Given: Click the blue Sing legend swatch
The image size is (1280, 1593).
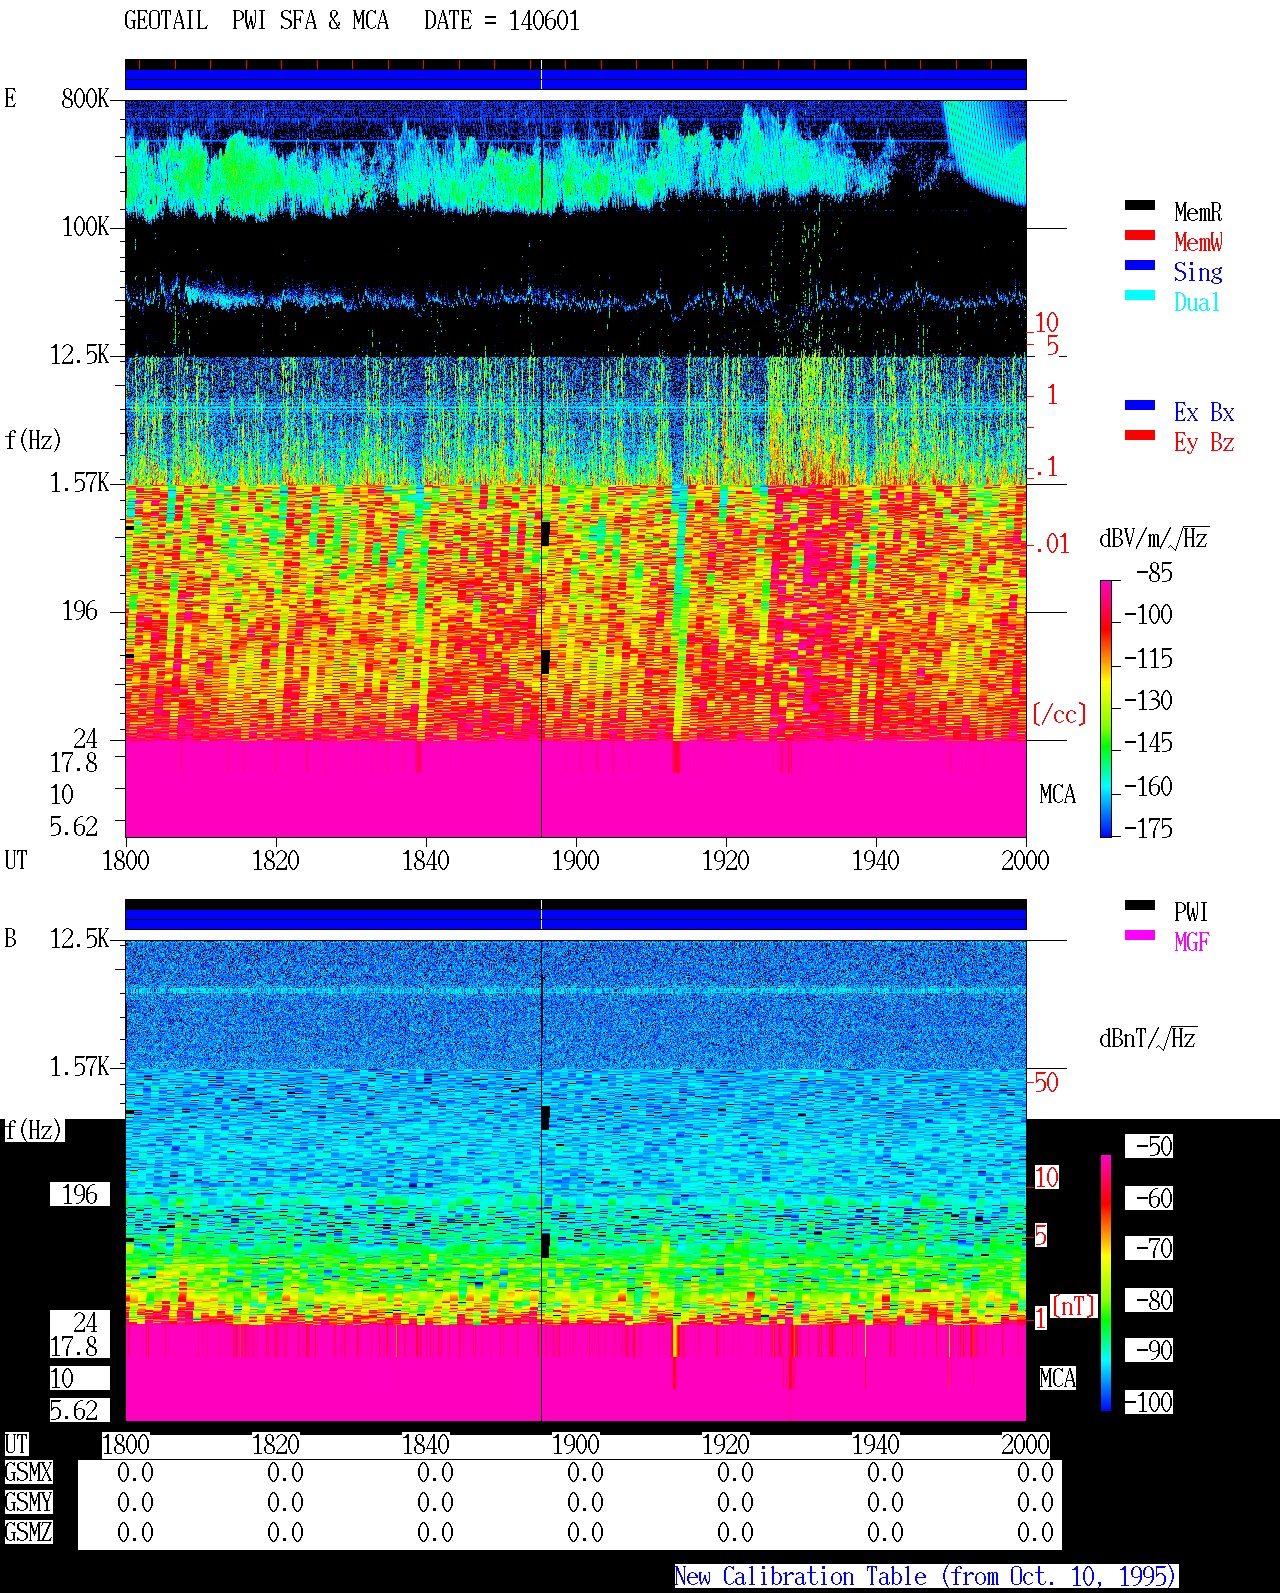Looking at the screenshot, I should click(x=1140, y=265).
